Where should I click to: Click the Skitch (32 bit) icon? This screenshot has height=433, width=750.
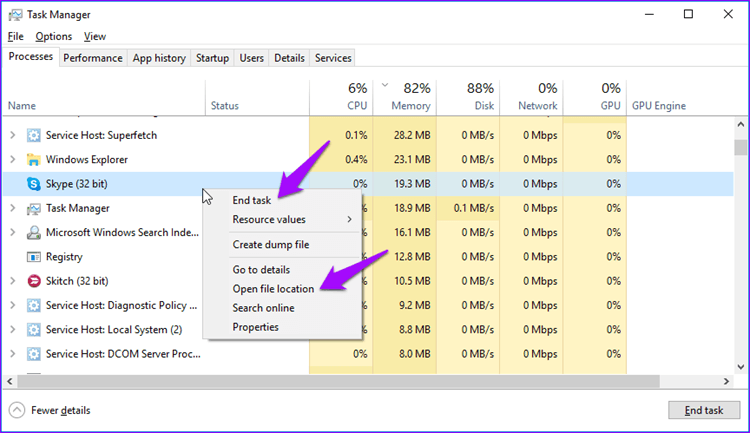click(33, 281)
